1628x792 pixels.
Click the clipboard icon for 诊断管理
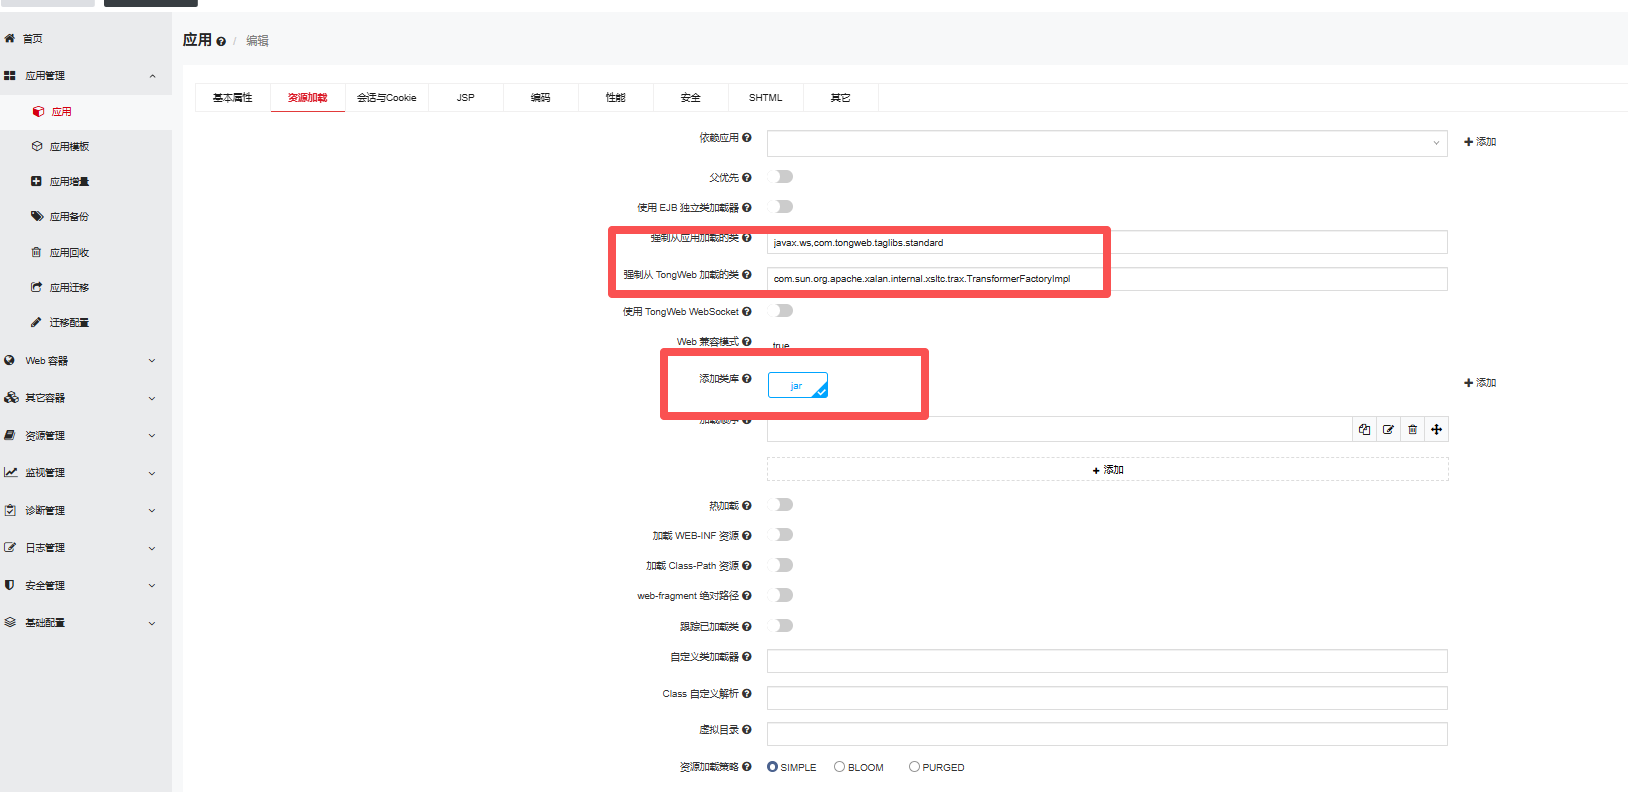click(10, 510)
